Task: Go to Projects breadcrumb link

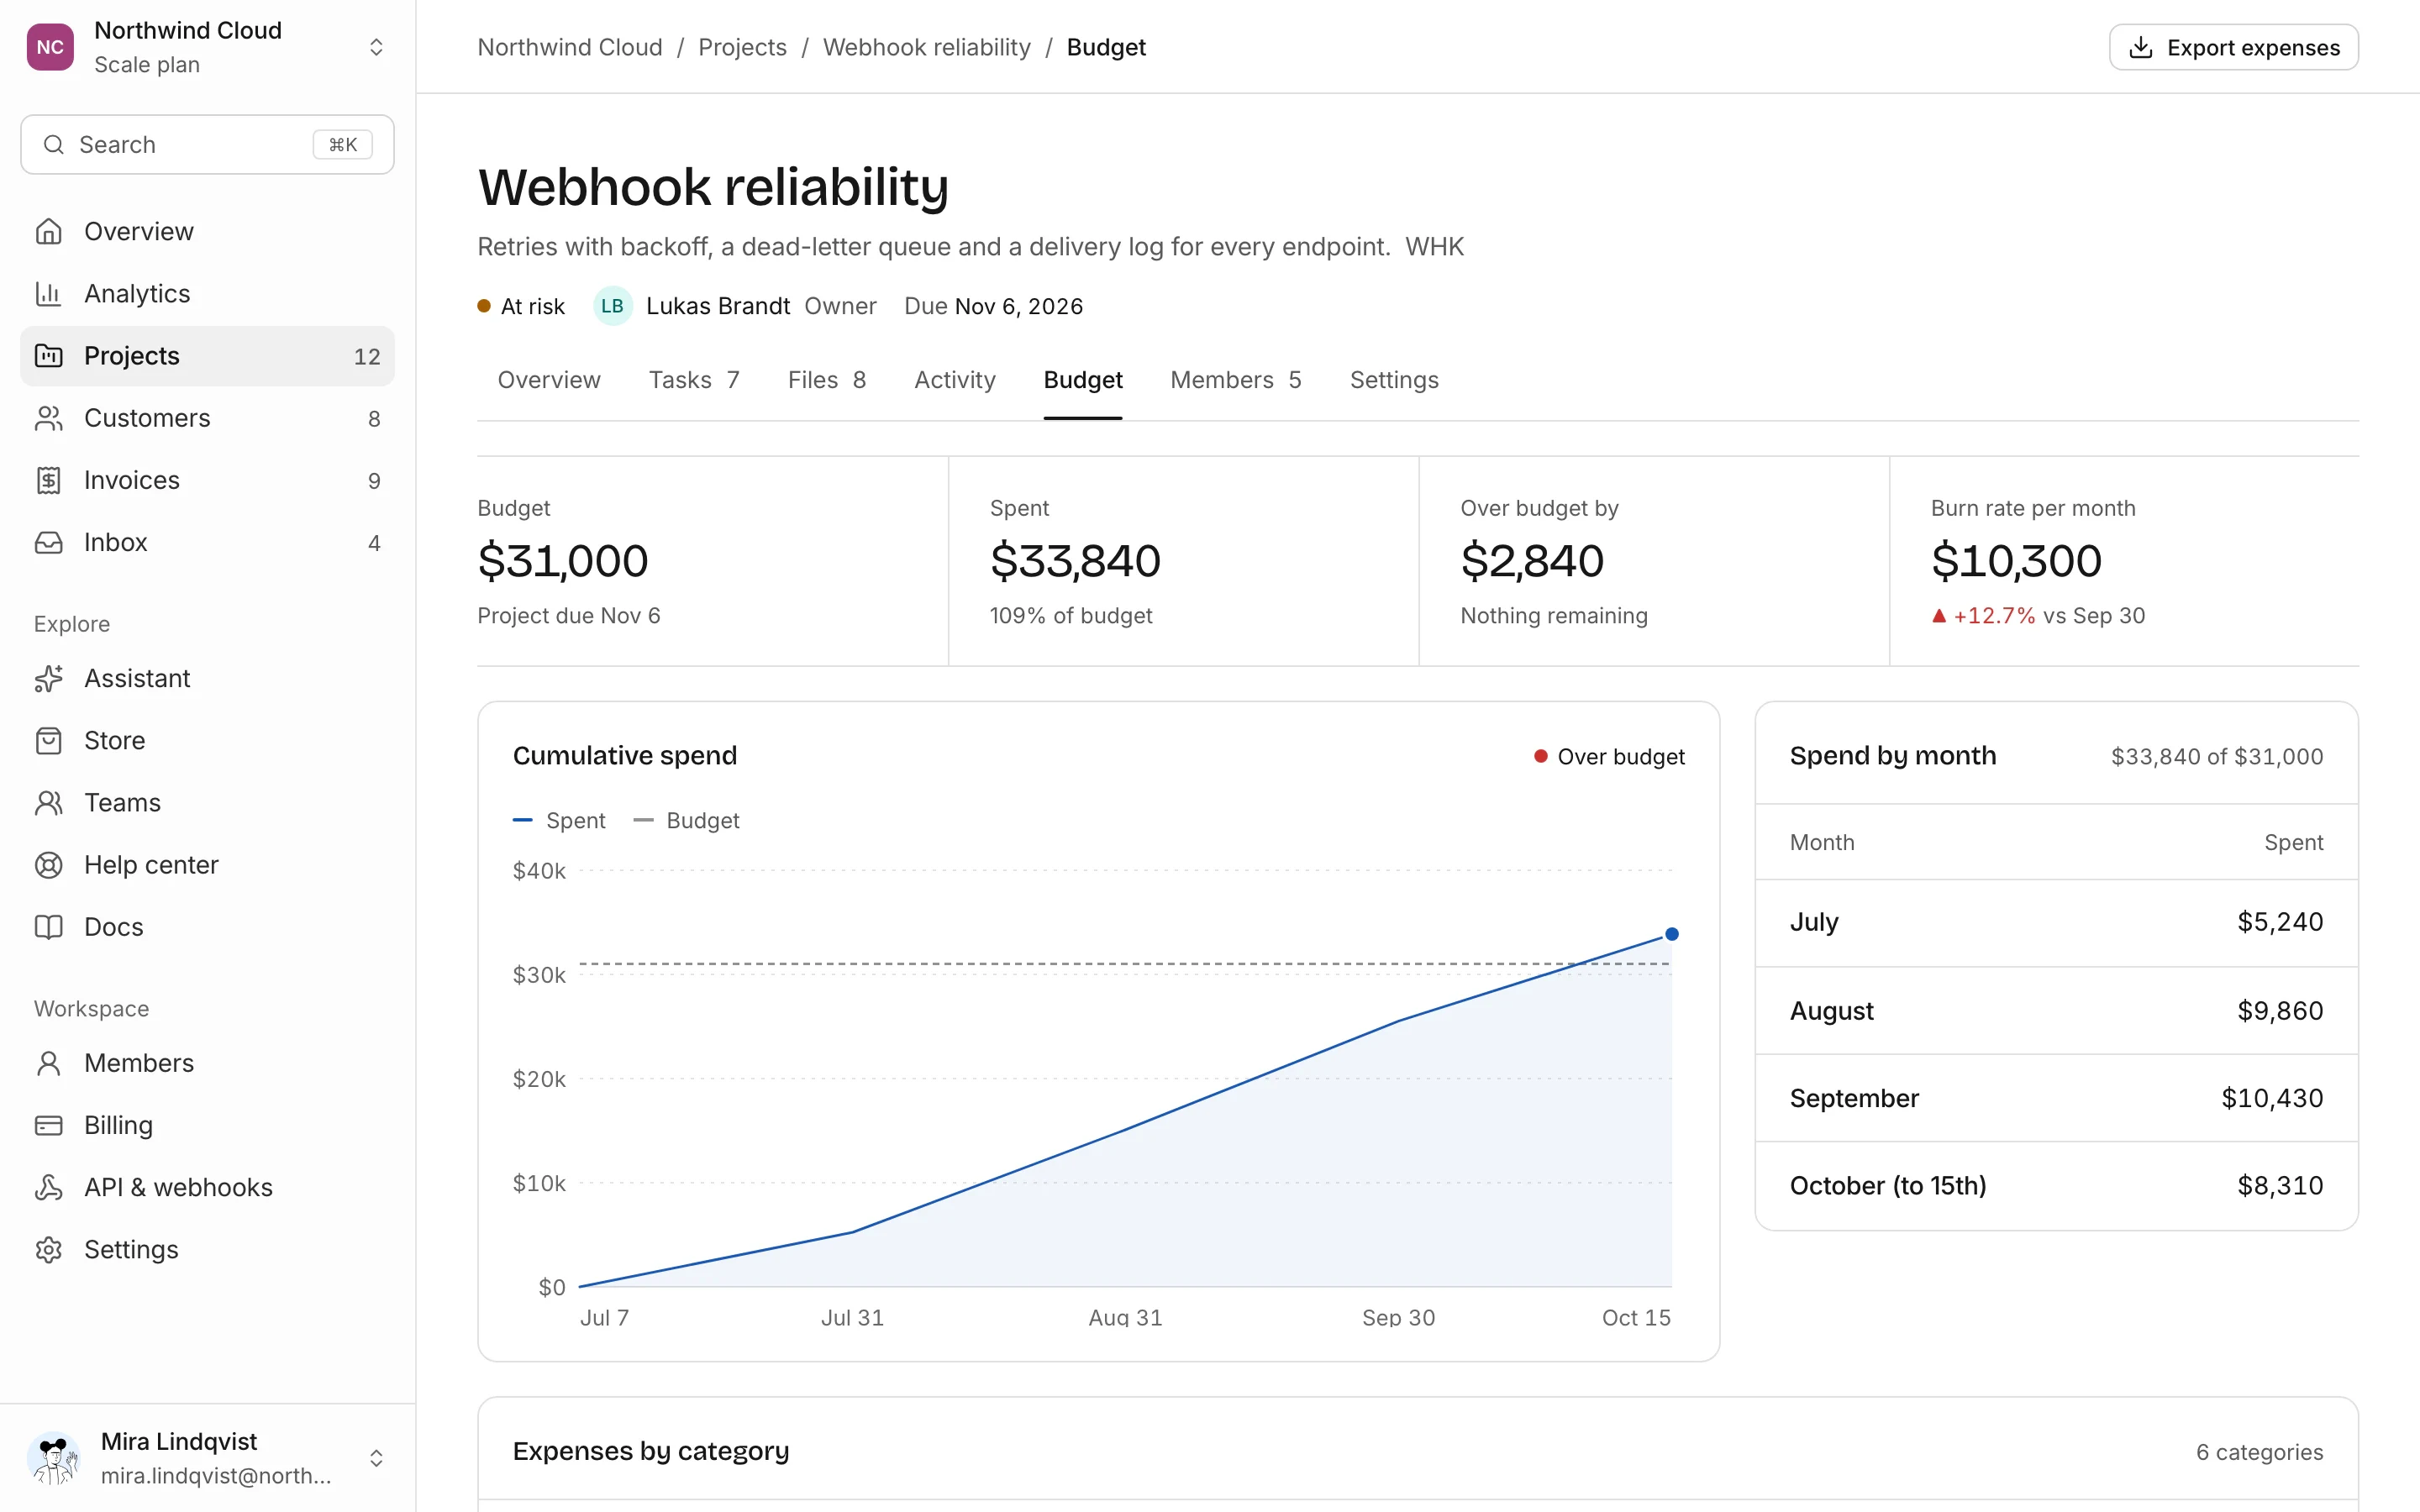Action: (x=742, y=47)
